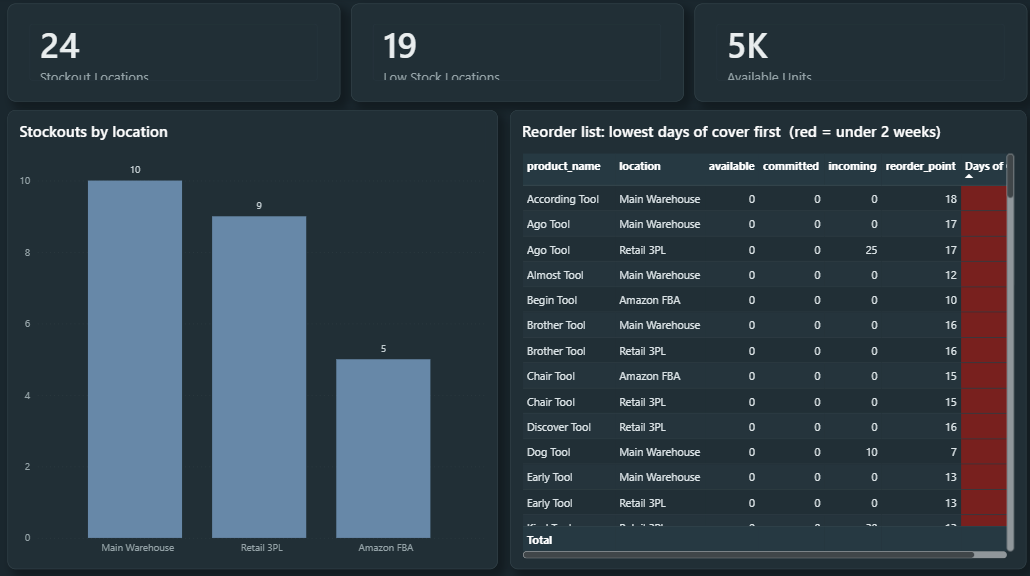The image size is (1030, 576).
Task: Sort by the reorder_point column header
Action: click(x=920, y=166)
